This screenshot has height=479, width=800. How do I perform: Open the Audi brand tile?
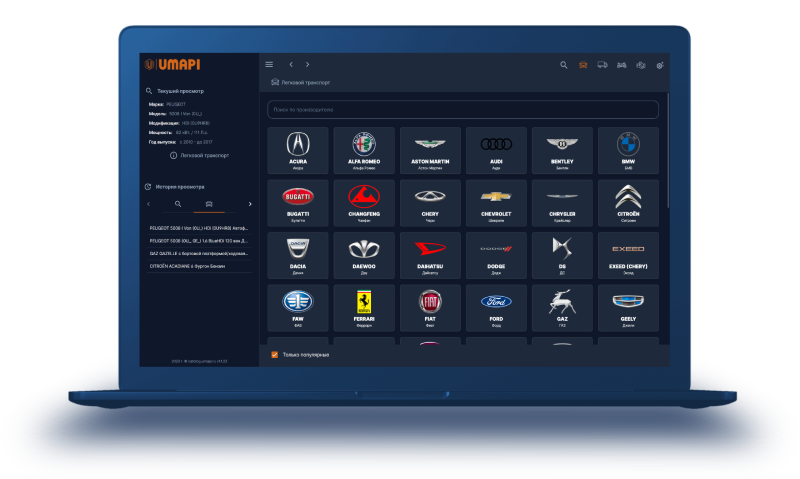point(496,150)
